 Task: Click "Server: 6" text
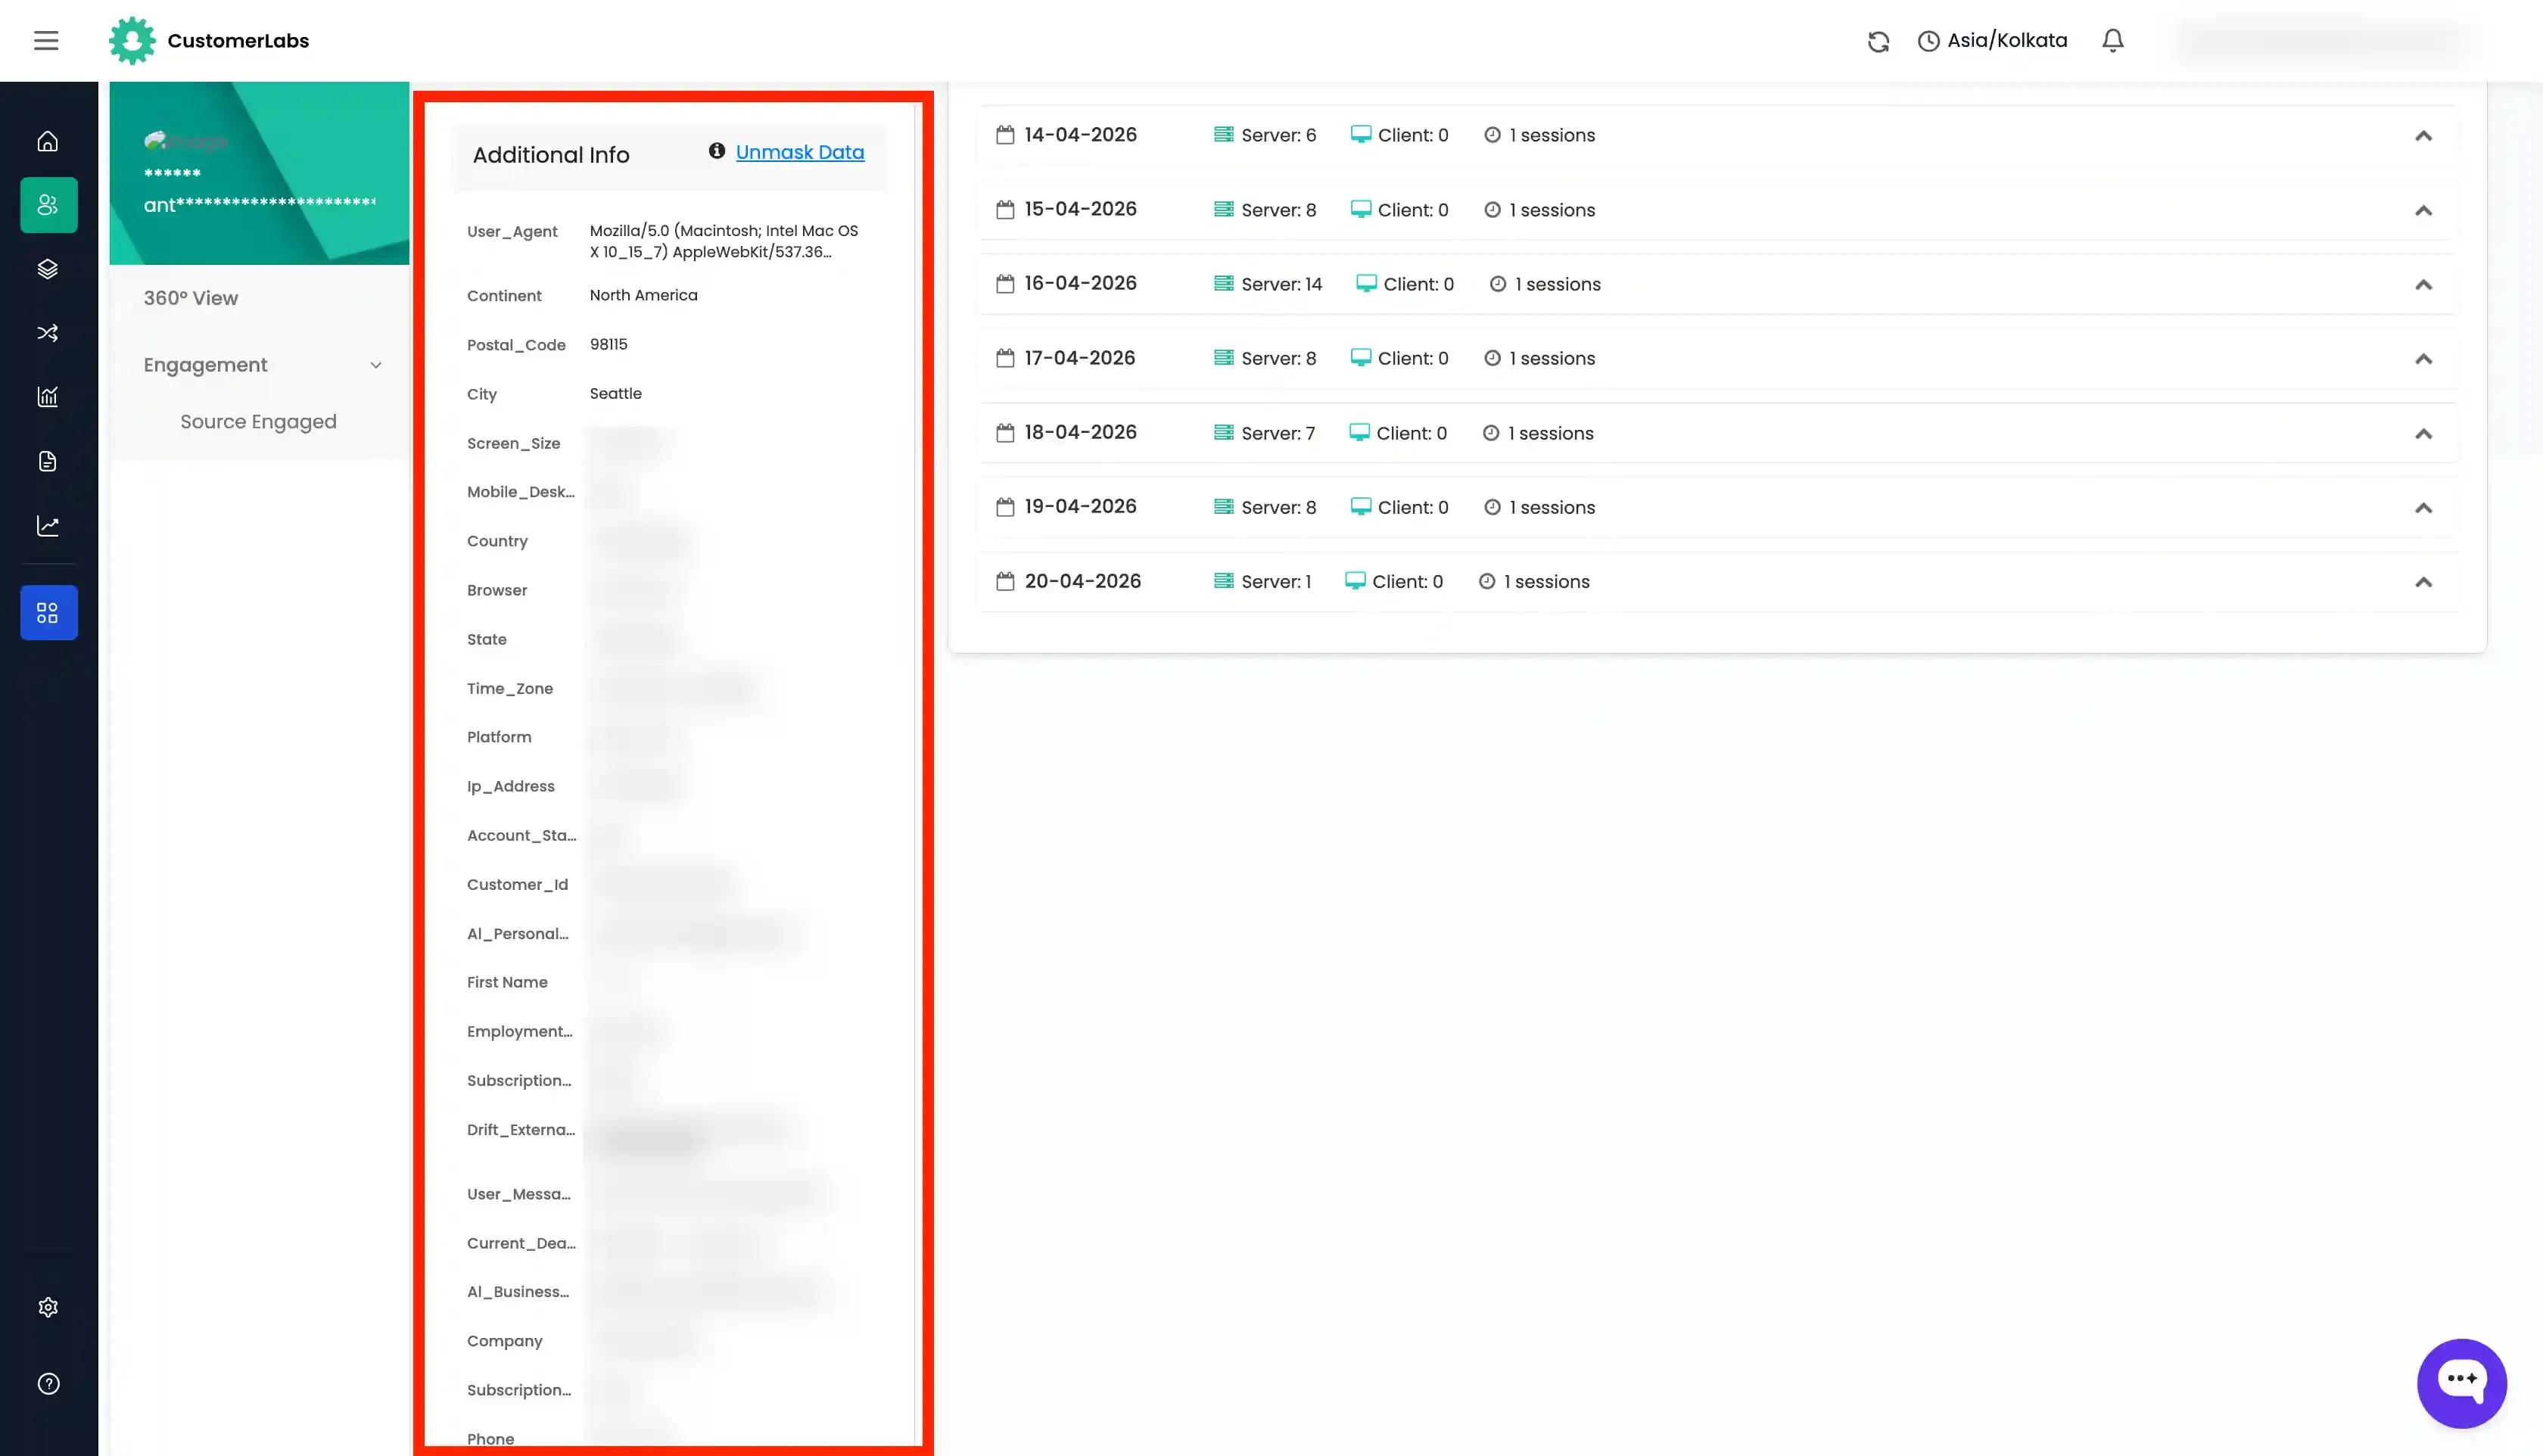pos(1278,135)
